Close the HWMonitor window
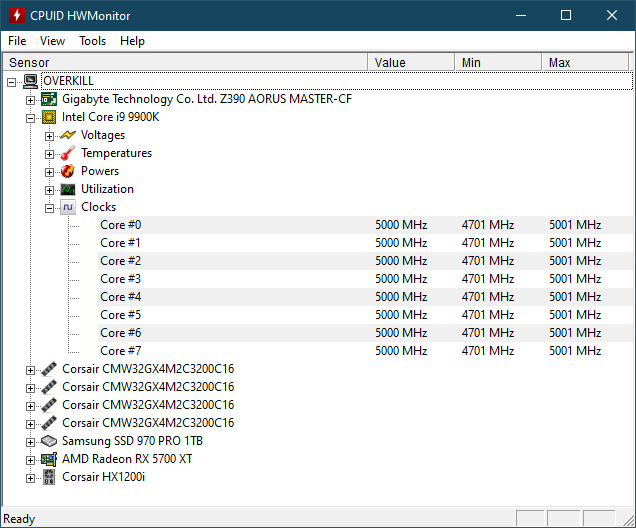The width and height of the screenshot is (636, 528). 612,15
